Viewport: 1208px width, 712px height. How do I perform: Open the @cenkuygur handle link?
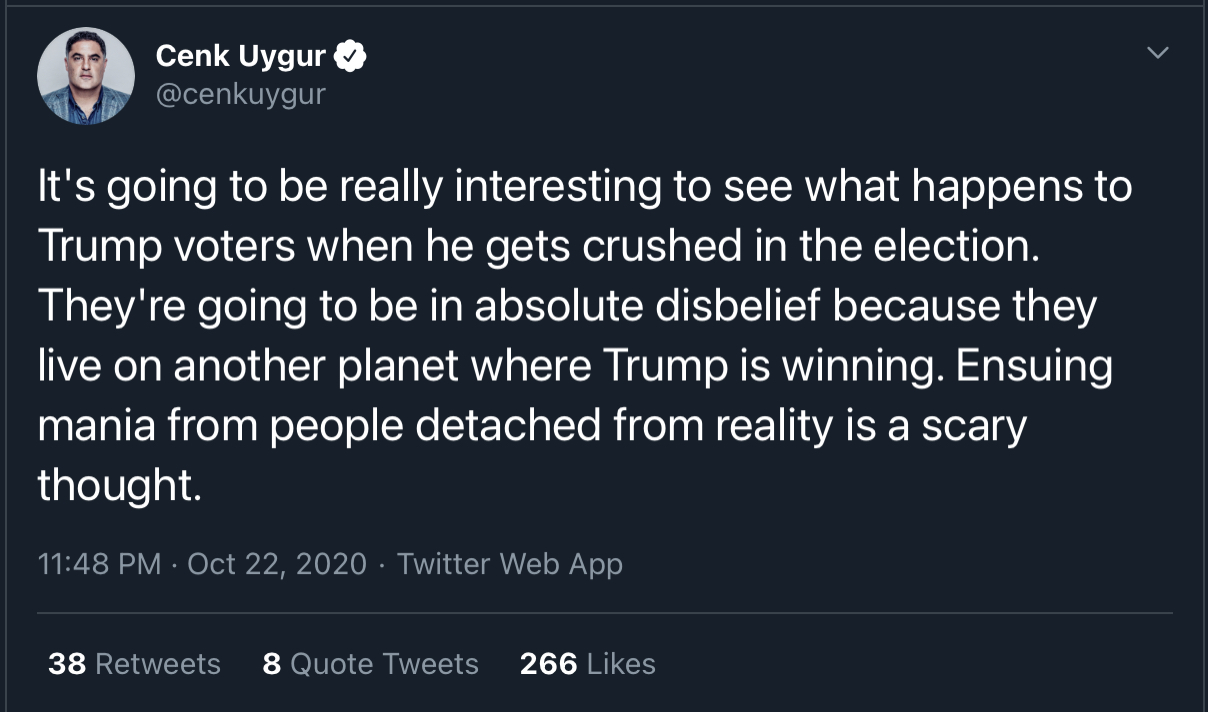click(x=241, y=95)
